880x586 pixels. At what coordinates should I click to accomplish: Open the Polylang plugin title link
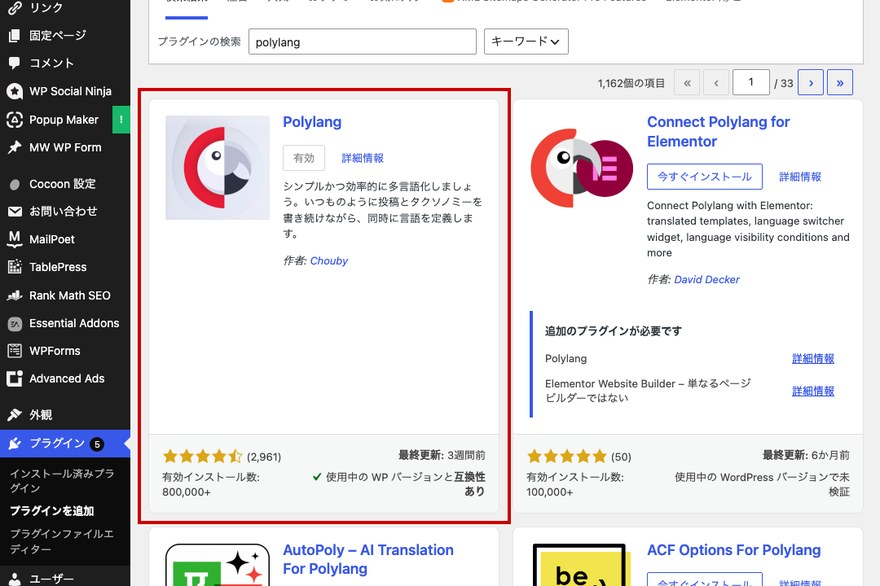[312, 122]
